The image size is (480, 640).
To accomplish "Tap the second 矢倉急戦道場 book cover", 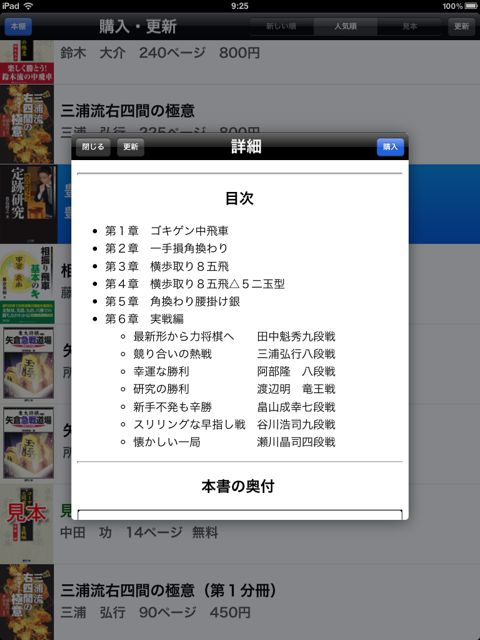I will tap(28, 442).
